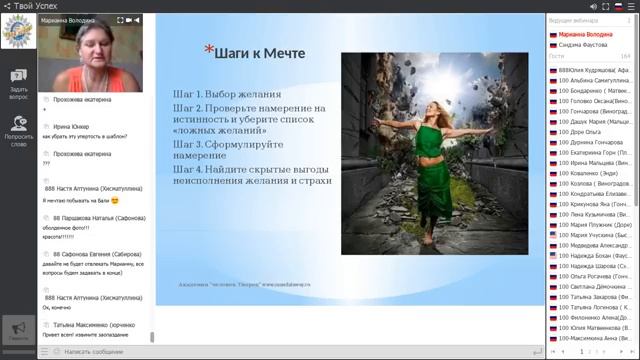The width and height of the screenshot is (640, 360).
Task: Open chat options menu left of message field
Action: pyautogui.click(x=44, y=351)
